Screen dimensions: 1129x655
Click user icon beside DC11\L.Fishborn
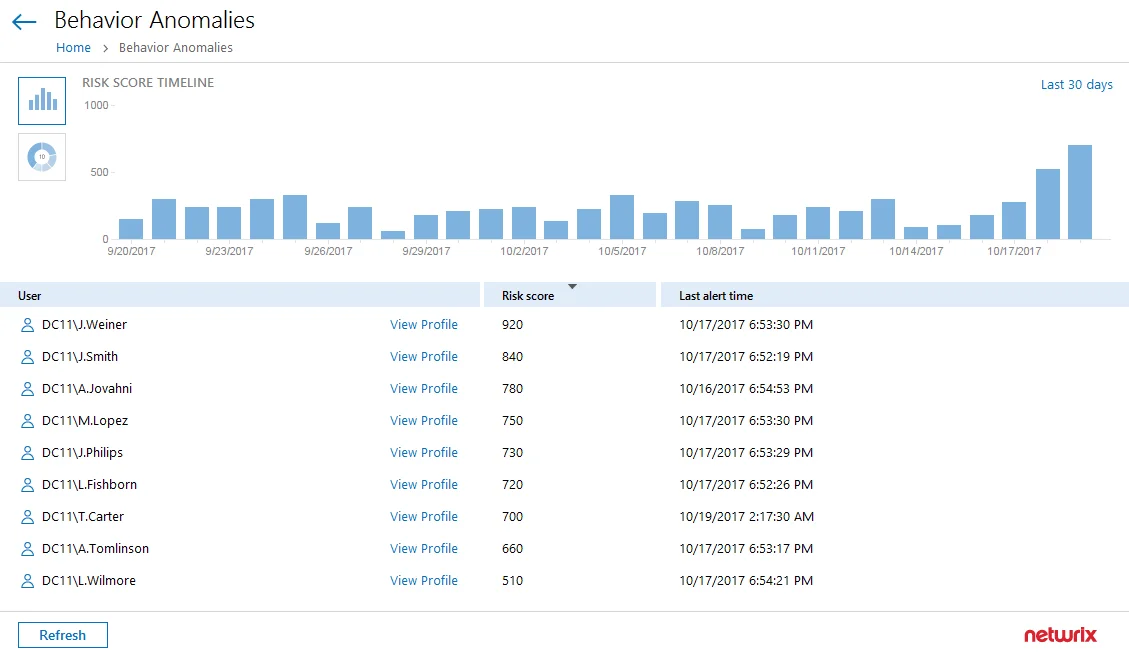(x=27, y=485)
